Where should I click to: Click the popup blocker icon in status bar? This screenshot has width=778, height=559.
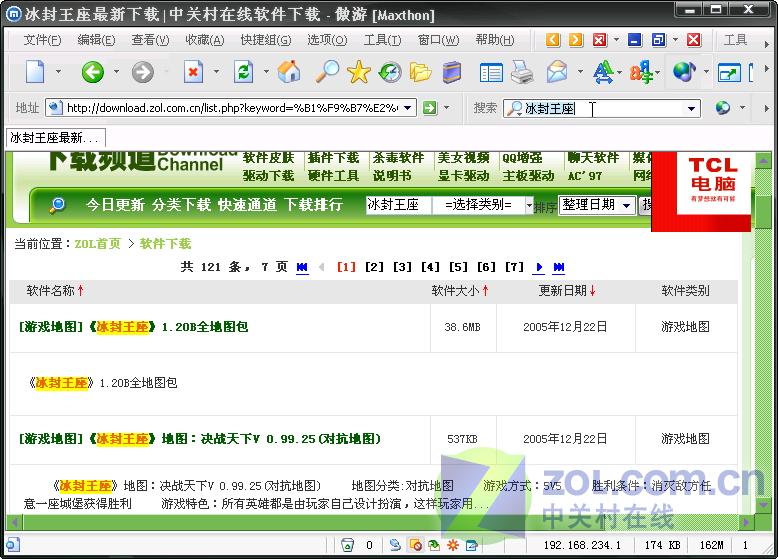coord(416,545)
